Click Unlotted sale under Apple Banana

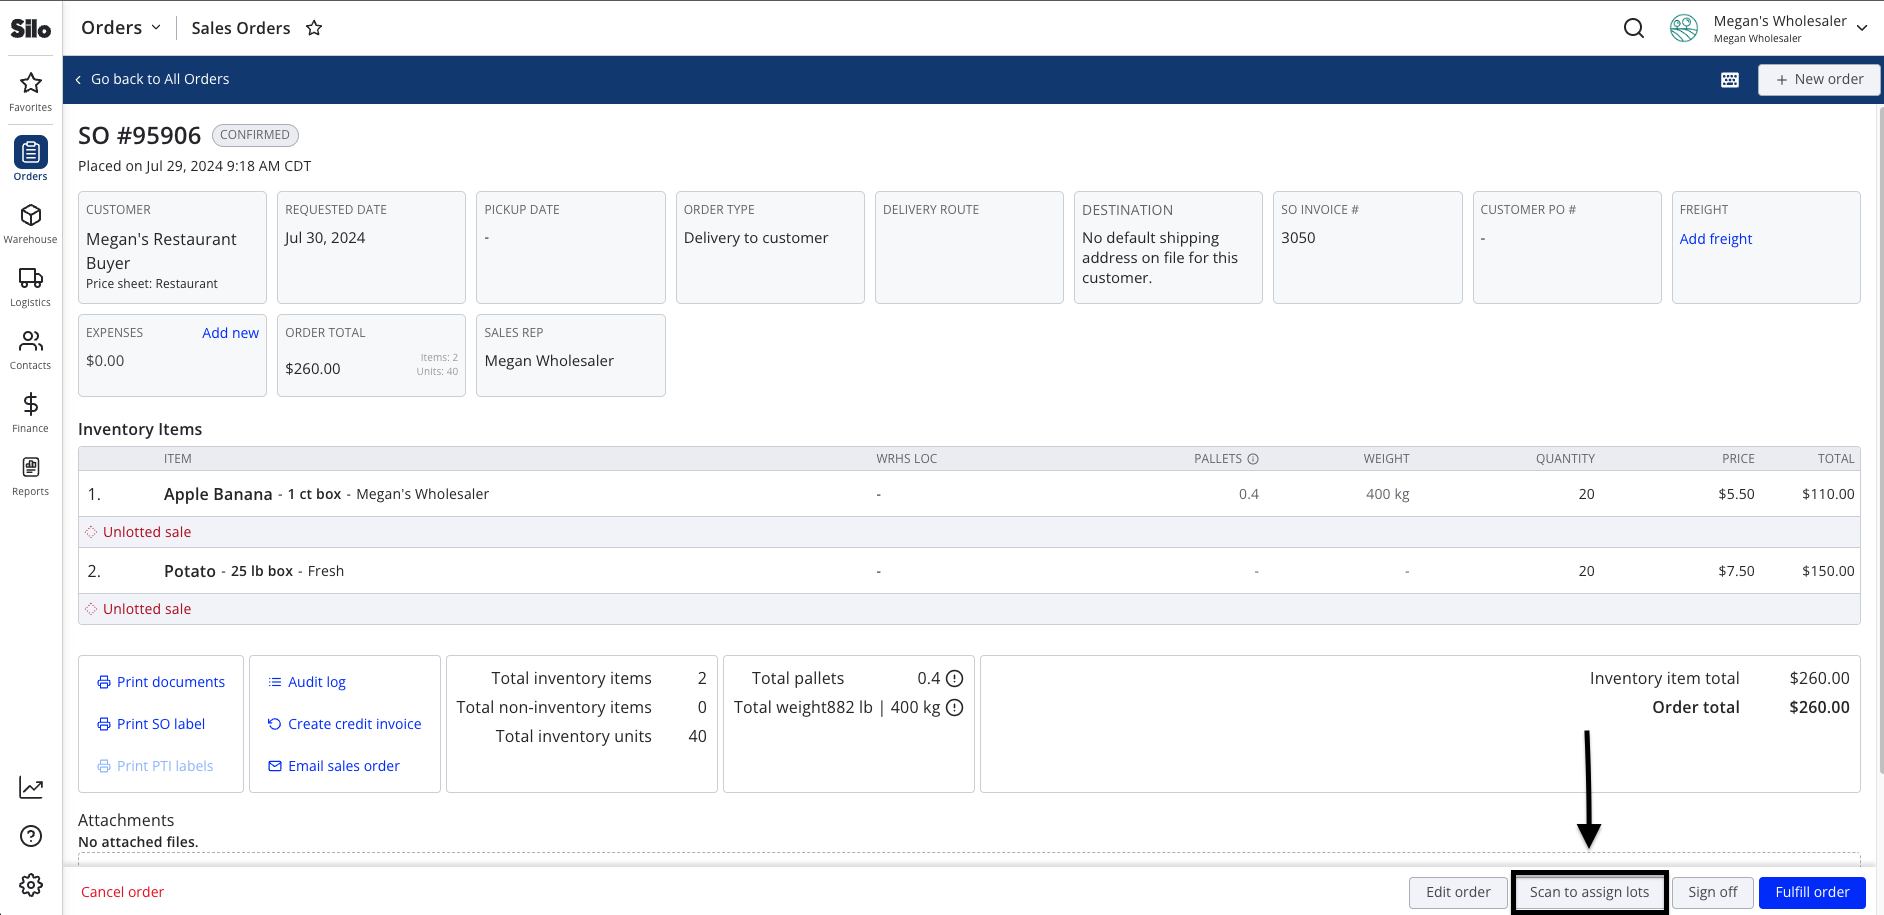[147, 532]
